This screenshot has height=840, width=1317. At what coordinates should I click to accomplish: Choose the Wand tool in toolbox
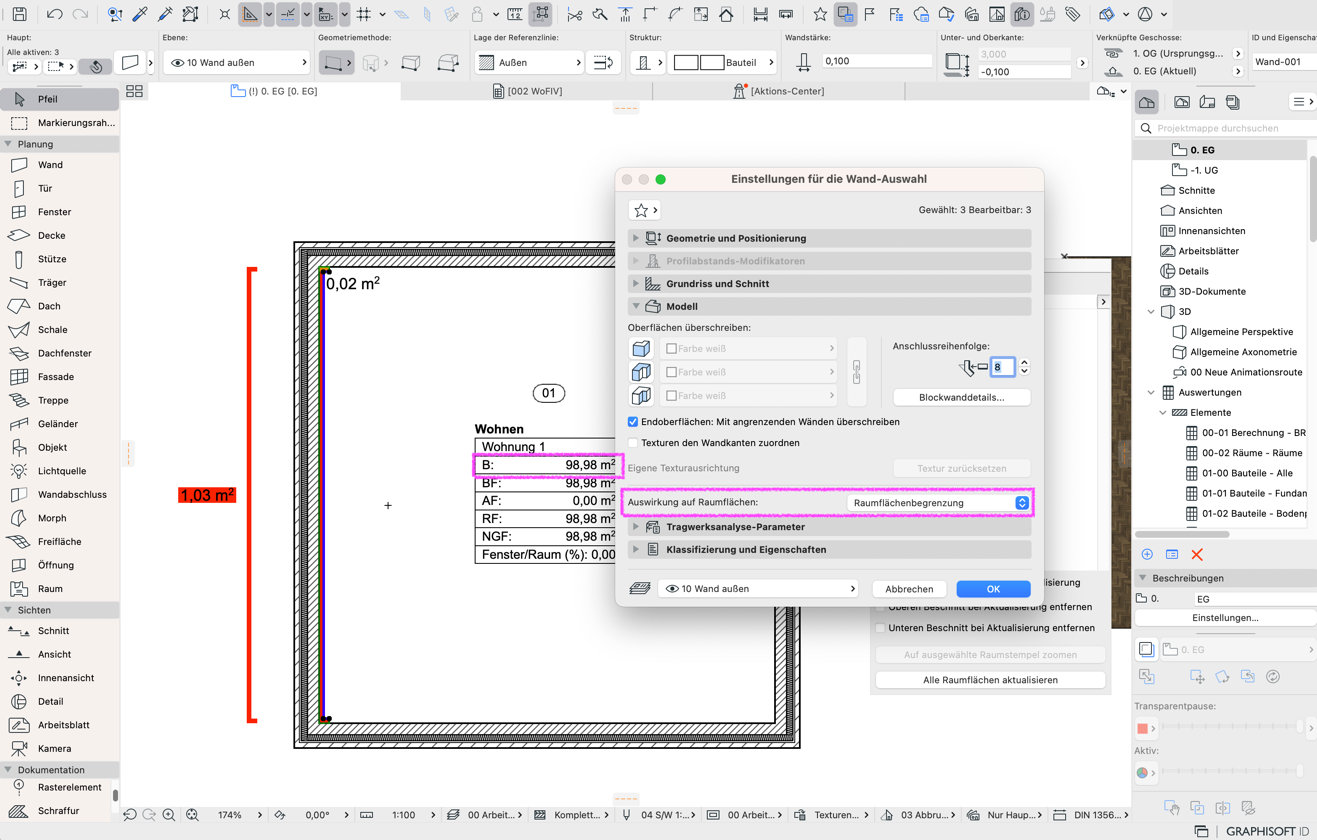pyautogui.click(x=59, y=165)
